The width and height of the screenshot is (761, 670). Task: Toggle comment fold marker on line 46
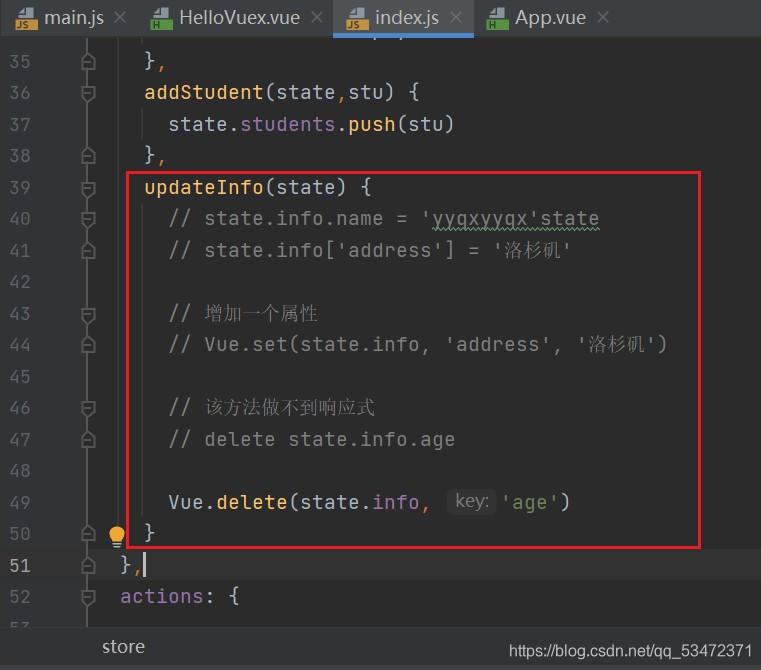(x=88, y=408)
